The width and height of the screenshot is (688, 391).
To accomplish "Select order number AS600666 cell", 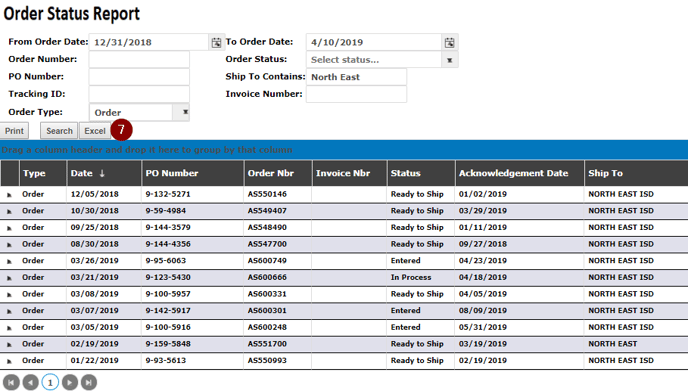I will [278, 277].
